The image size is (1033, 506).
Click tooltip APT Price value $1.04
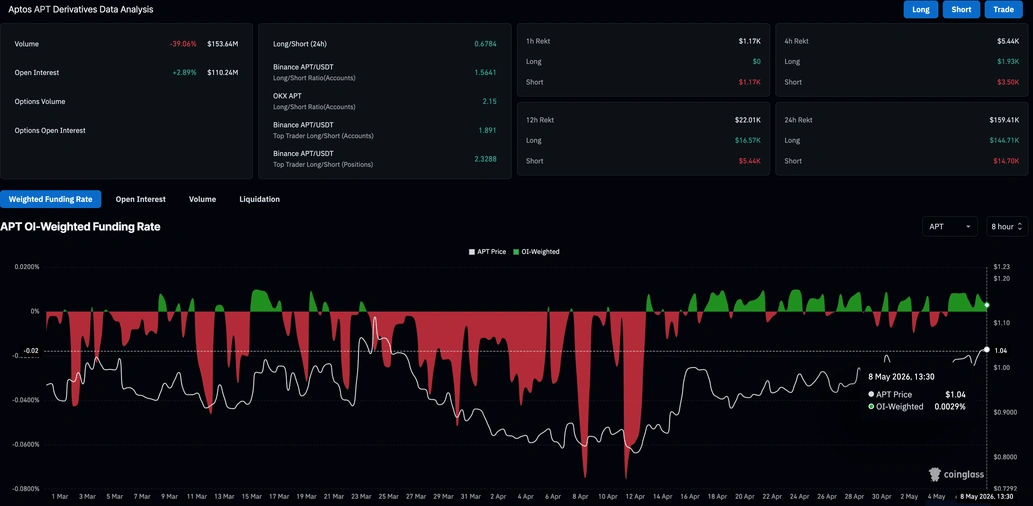[x=956, y=394]
